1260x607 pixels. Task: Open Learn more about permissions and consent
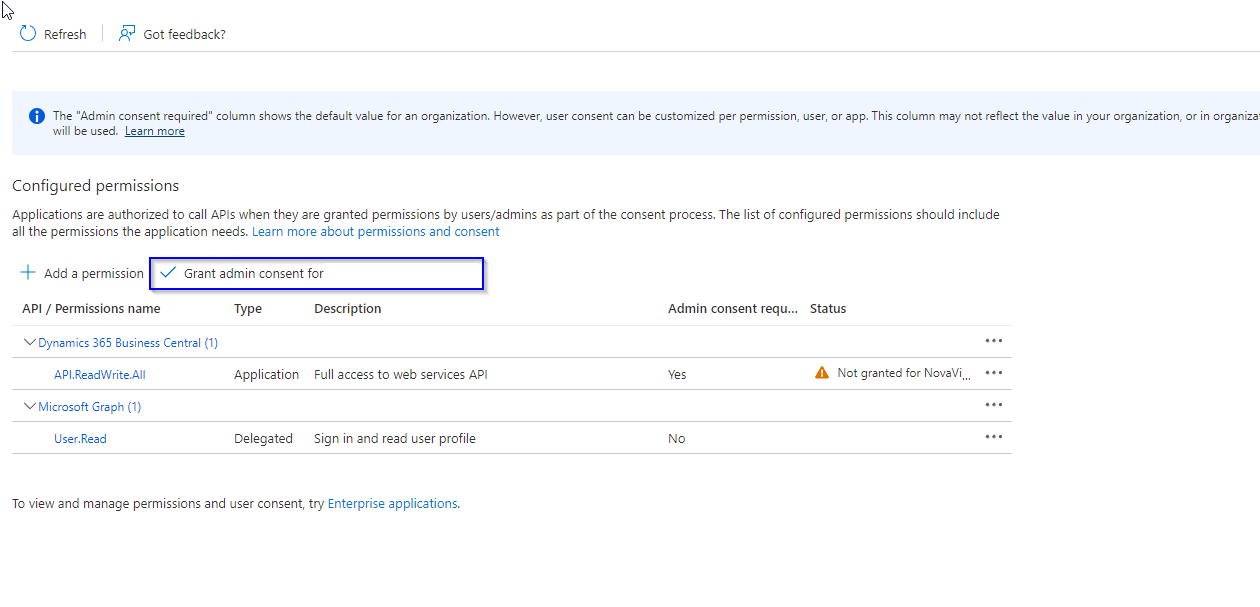[375, 231]
